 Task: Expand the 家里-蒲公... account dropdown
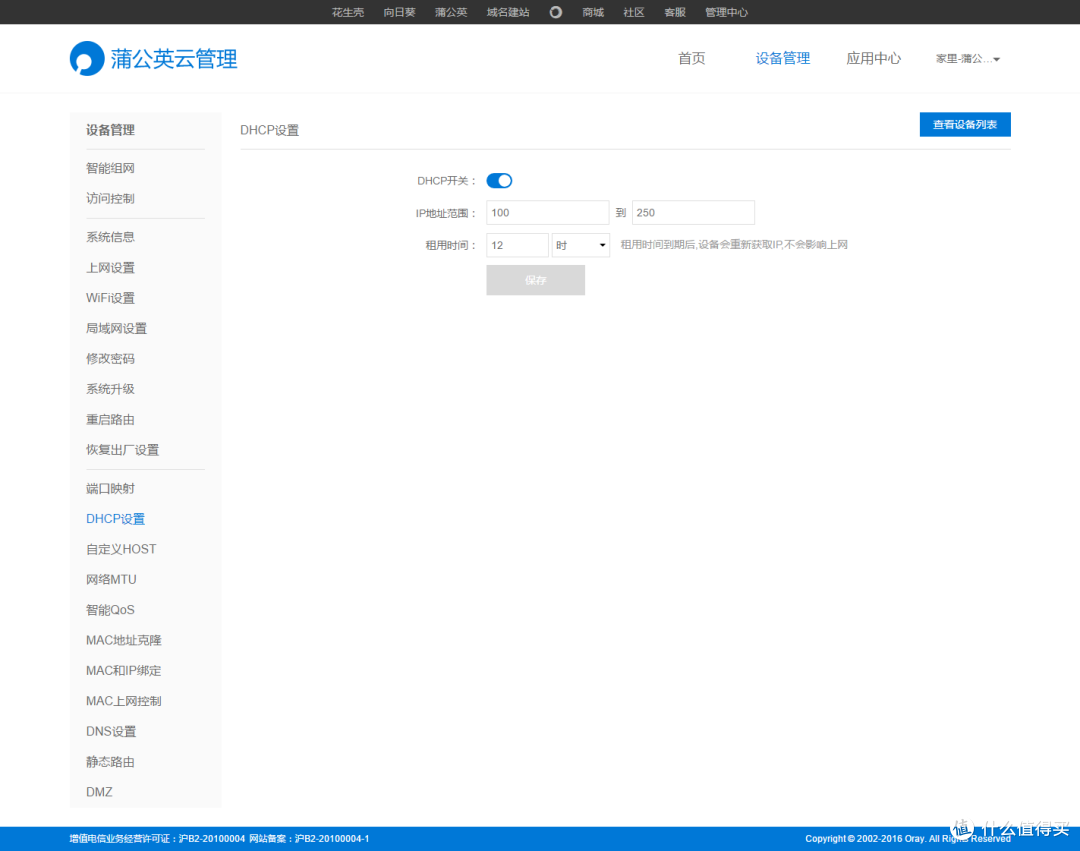pyautogui.click(x=968, y=59)
